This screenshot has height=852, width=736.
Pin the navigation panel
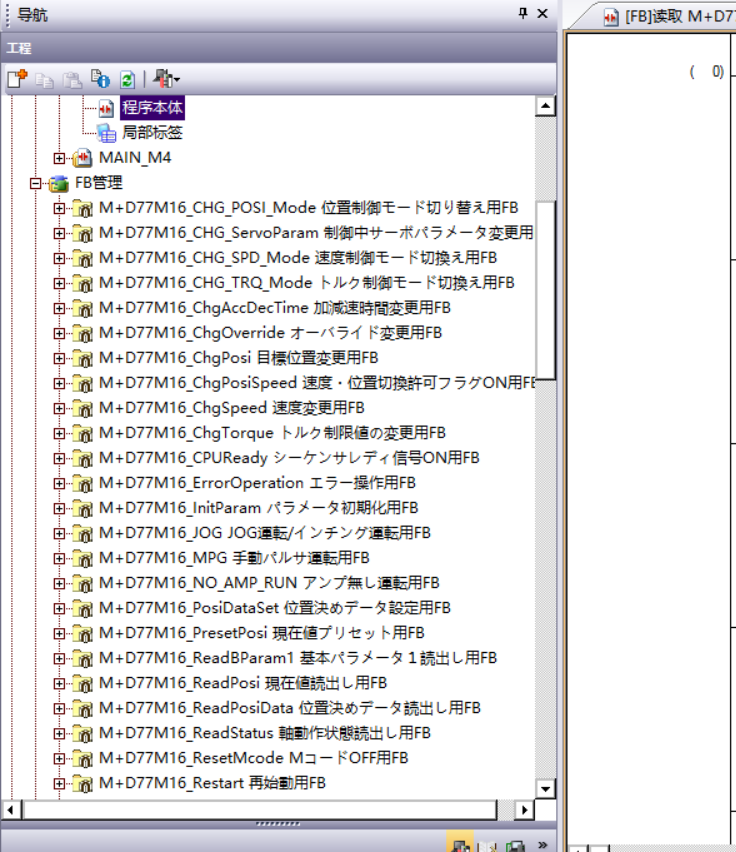(523, 14)
